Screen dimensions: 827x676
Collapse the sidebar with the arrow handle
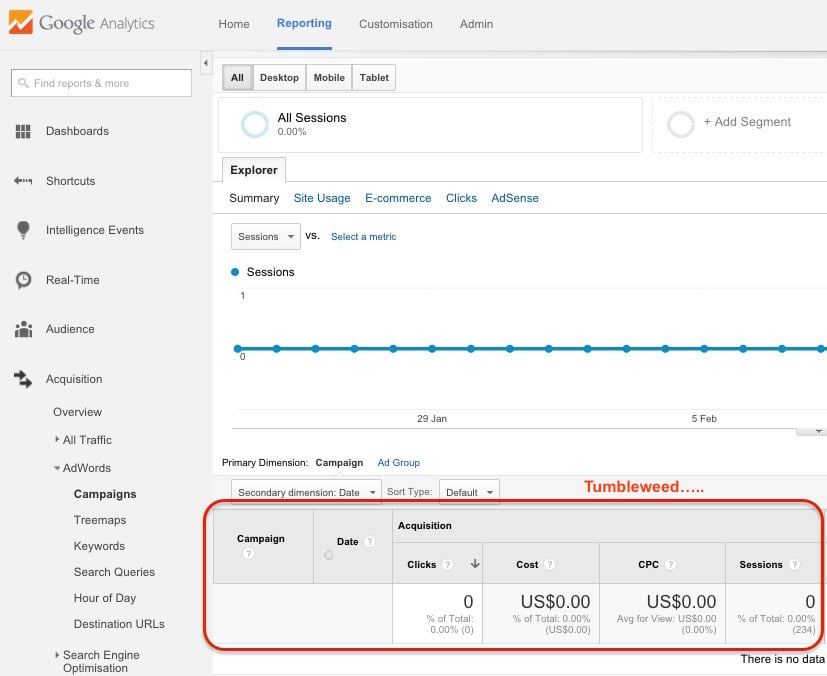(x=206, y=63)
